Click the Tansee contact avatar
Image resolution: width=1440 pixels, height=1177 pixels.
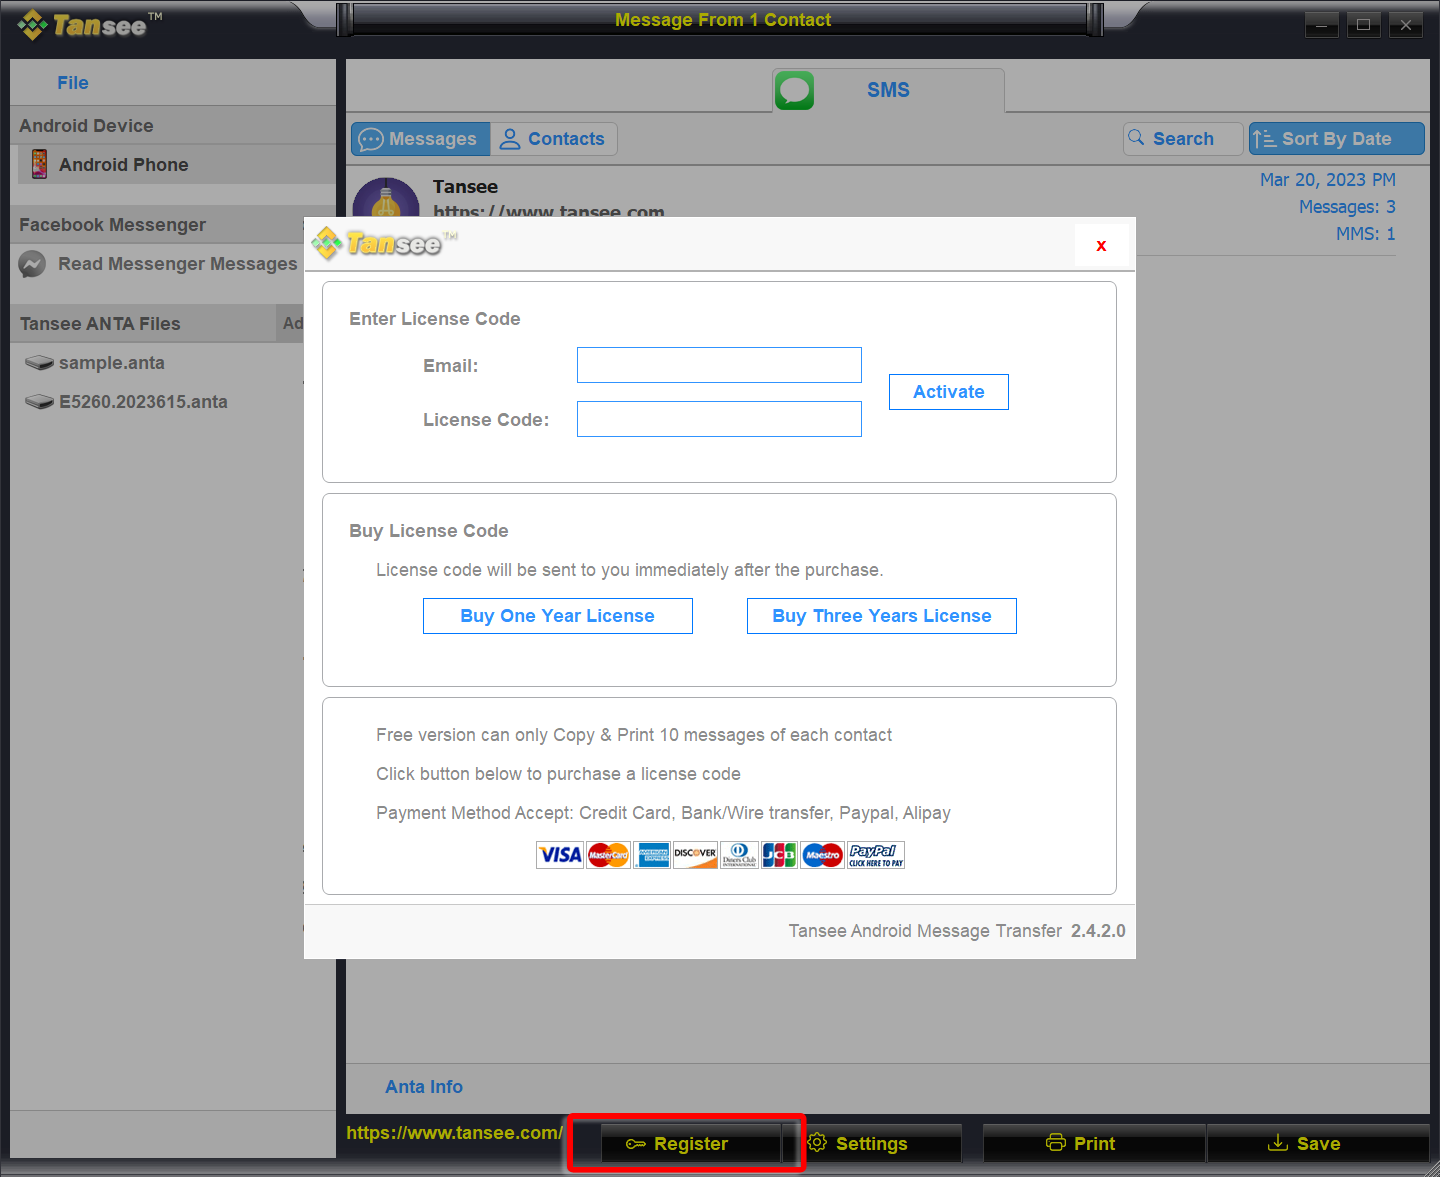click(386, 198)
